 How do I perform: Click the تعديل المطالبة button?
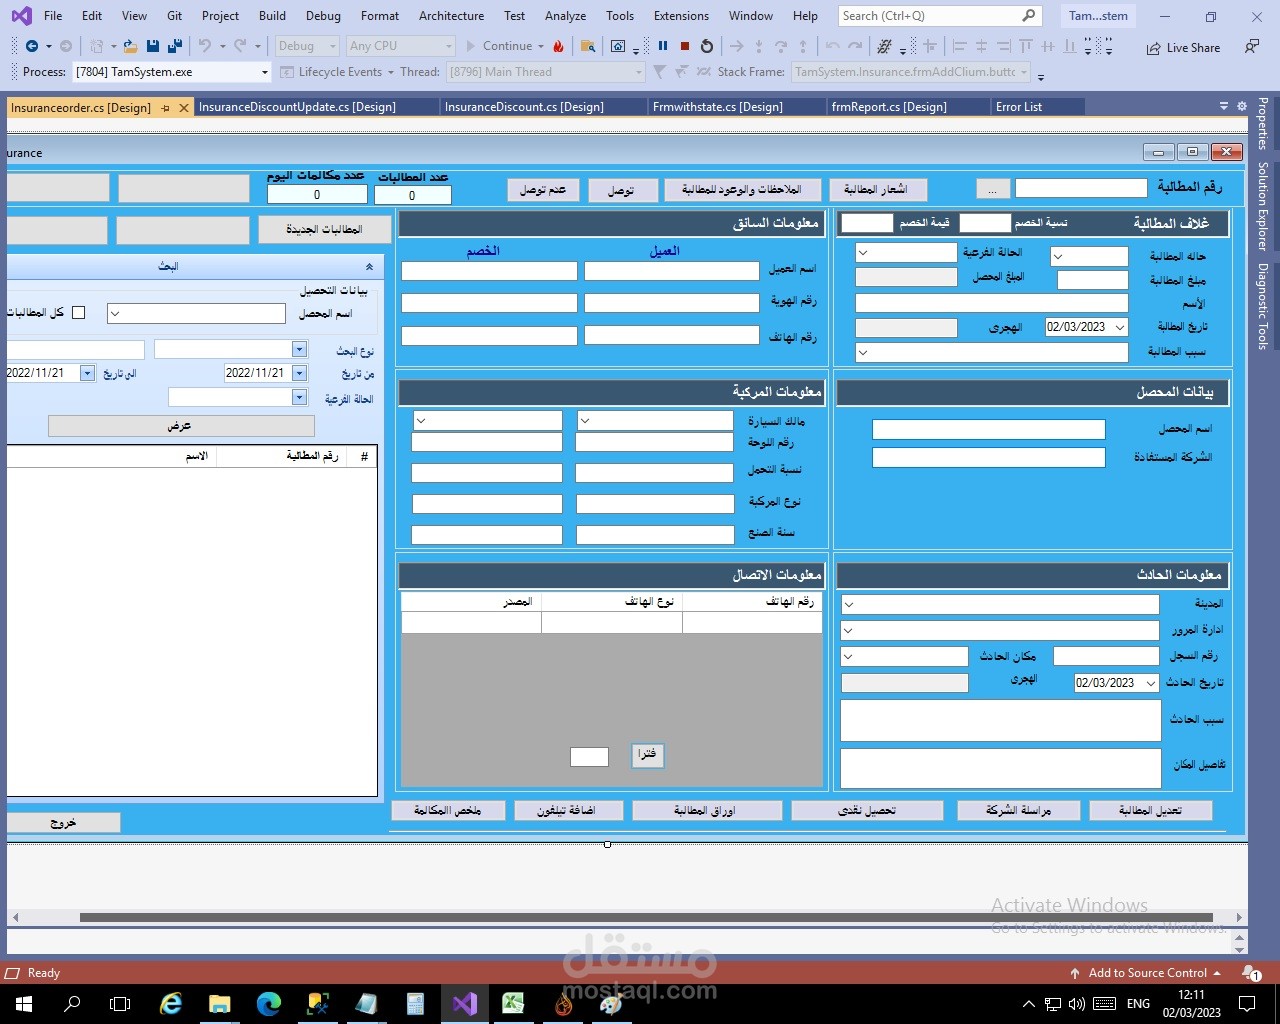click(1151, 810)
